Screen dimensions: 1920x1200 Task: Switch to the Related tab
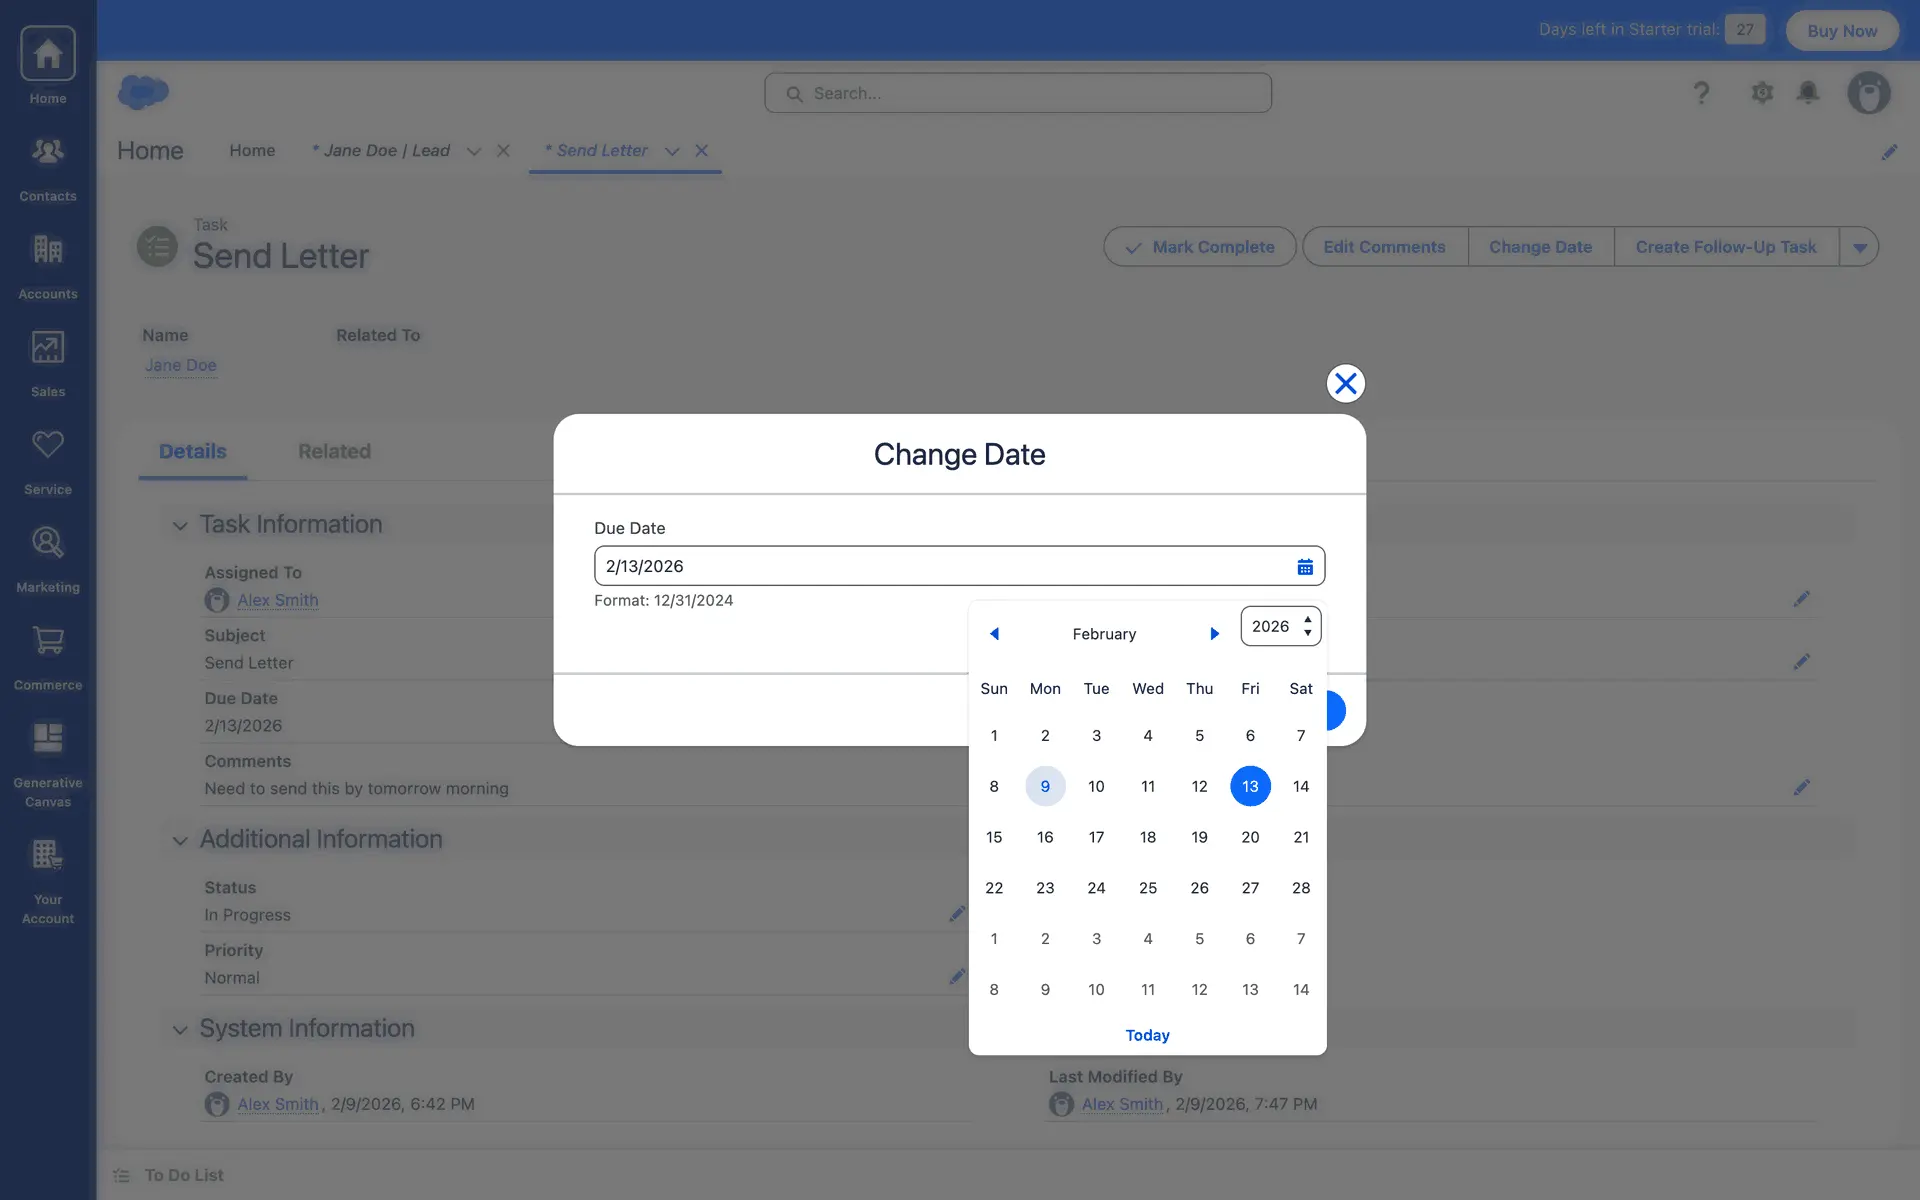pyautogui.click(x=334, y=452)
